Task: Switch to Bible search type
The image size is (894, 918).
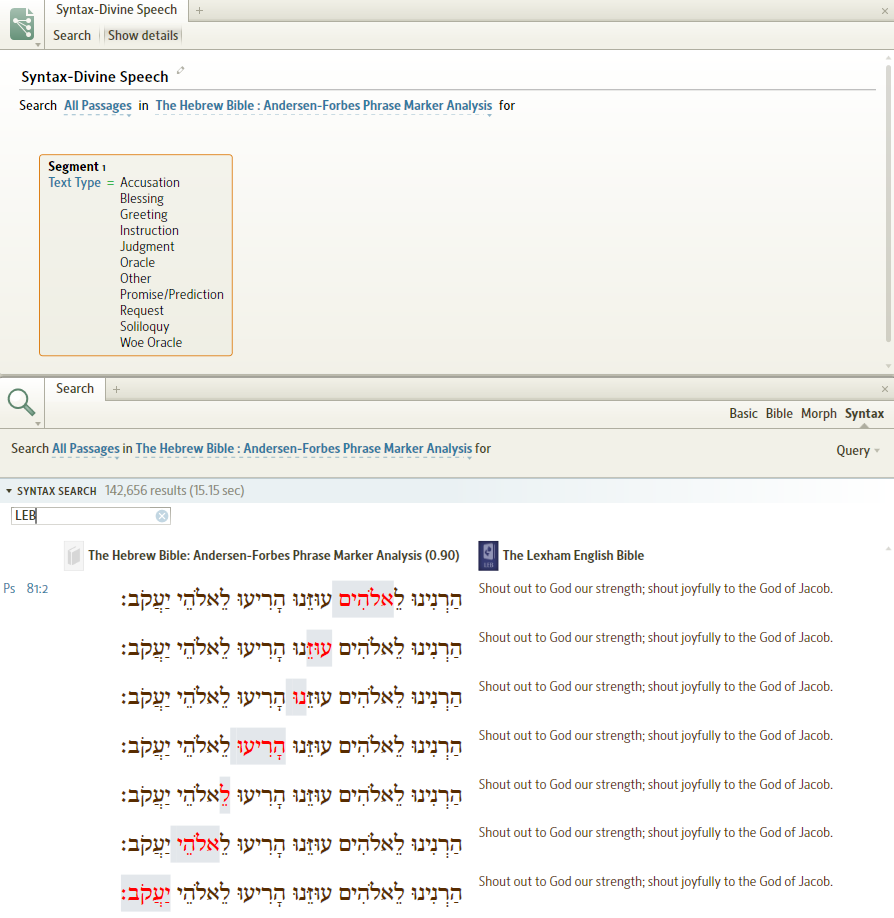Action: point(779,413)
